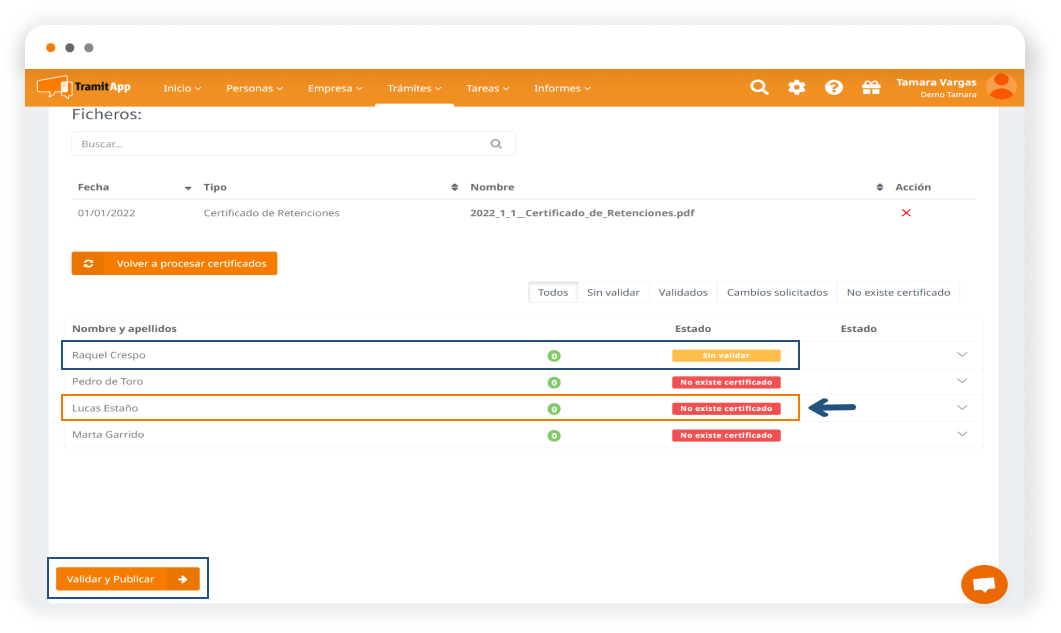The height and width of the screenshot is (633, 1061).
Task: Open the chat support bubble icon
Action: [x=983, y=585]
